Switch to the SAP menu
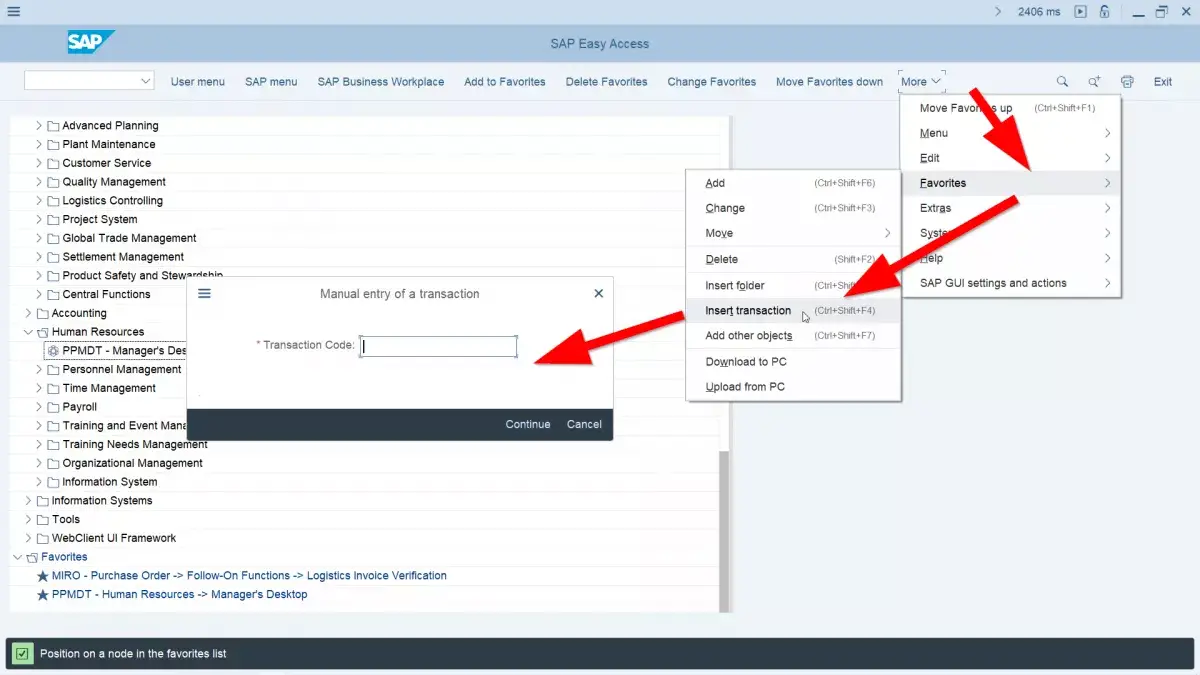 pos(271,82)
